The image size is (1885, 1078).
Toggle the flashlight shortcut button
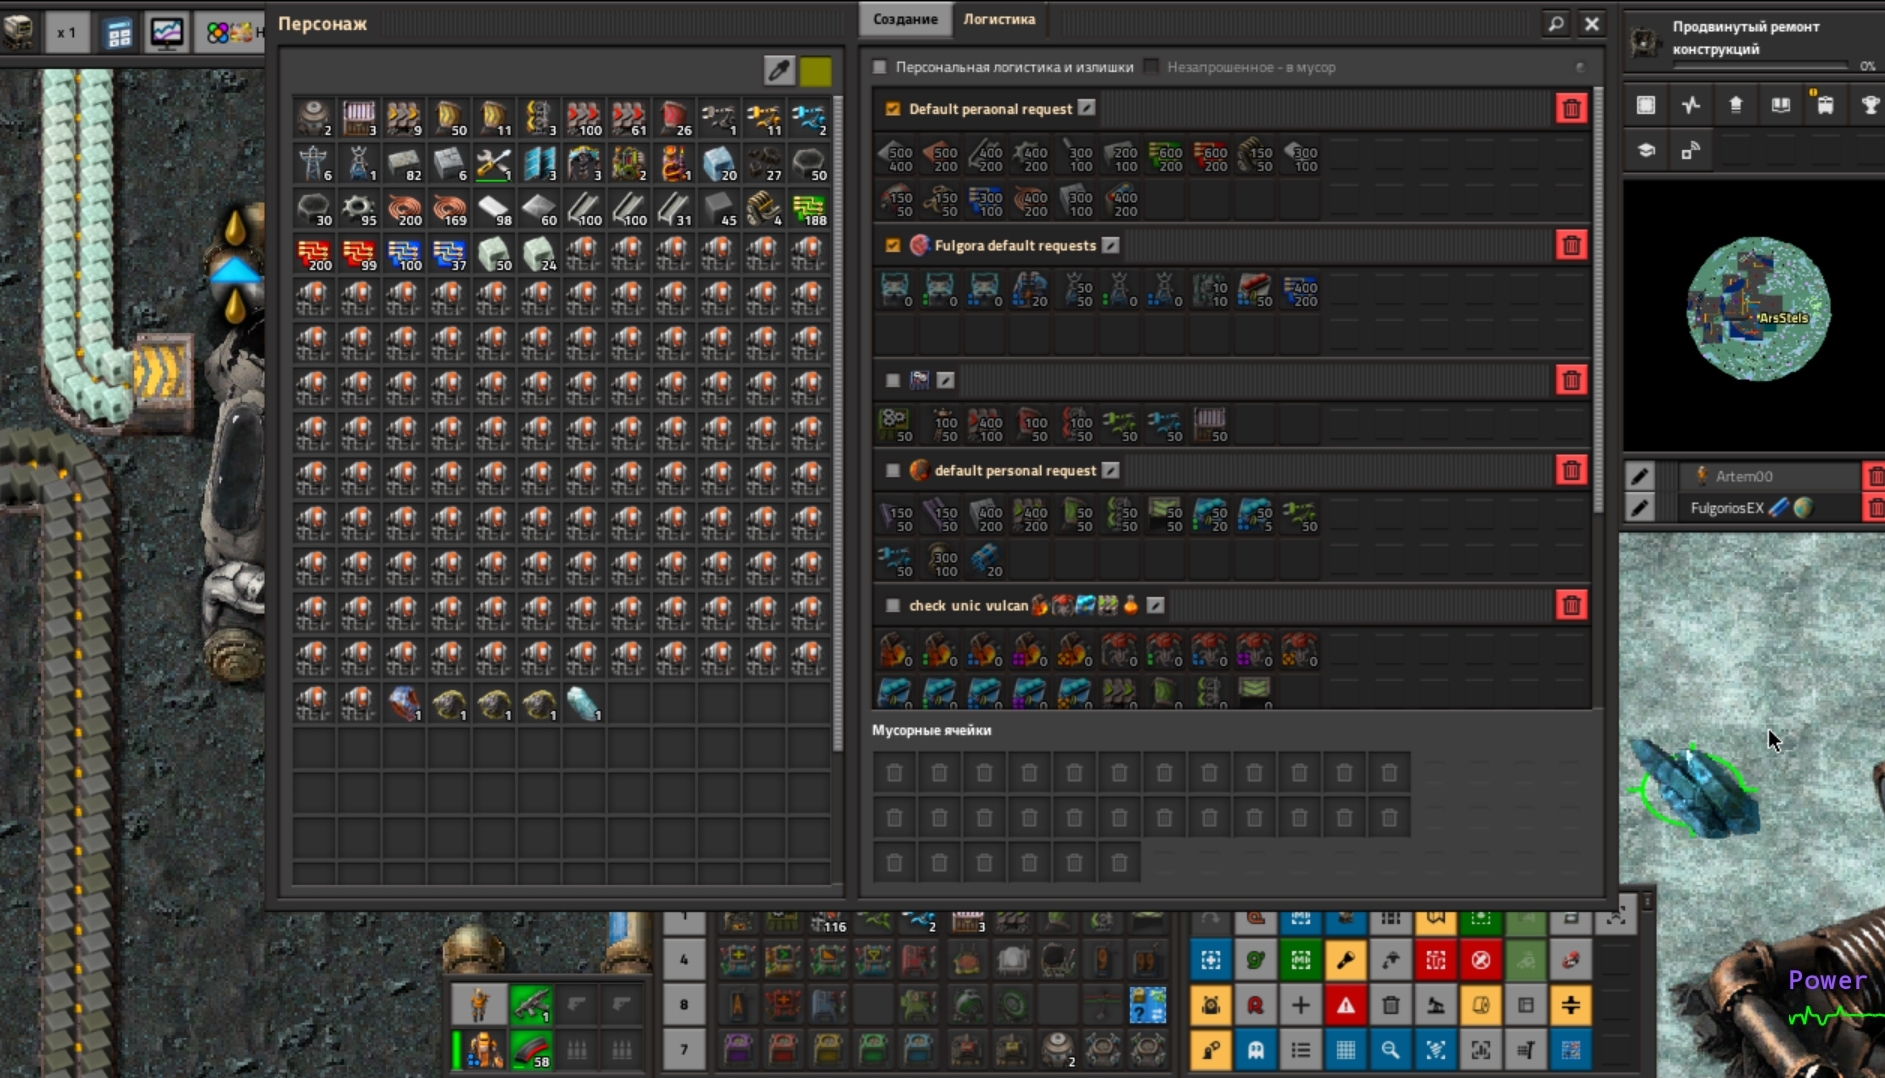click(1346, 960)
